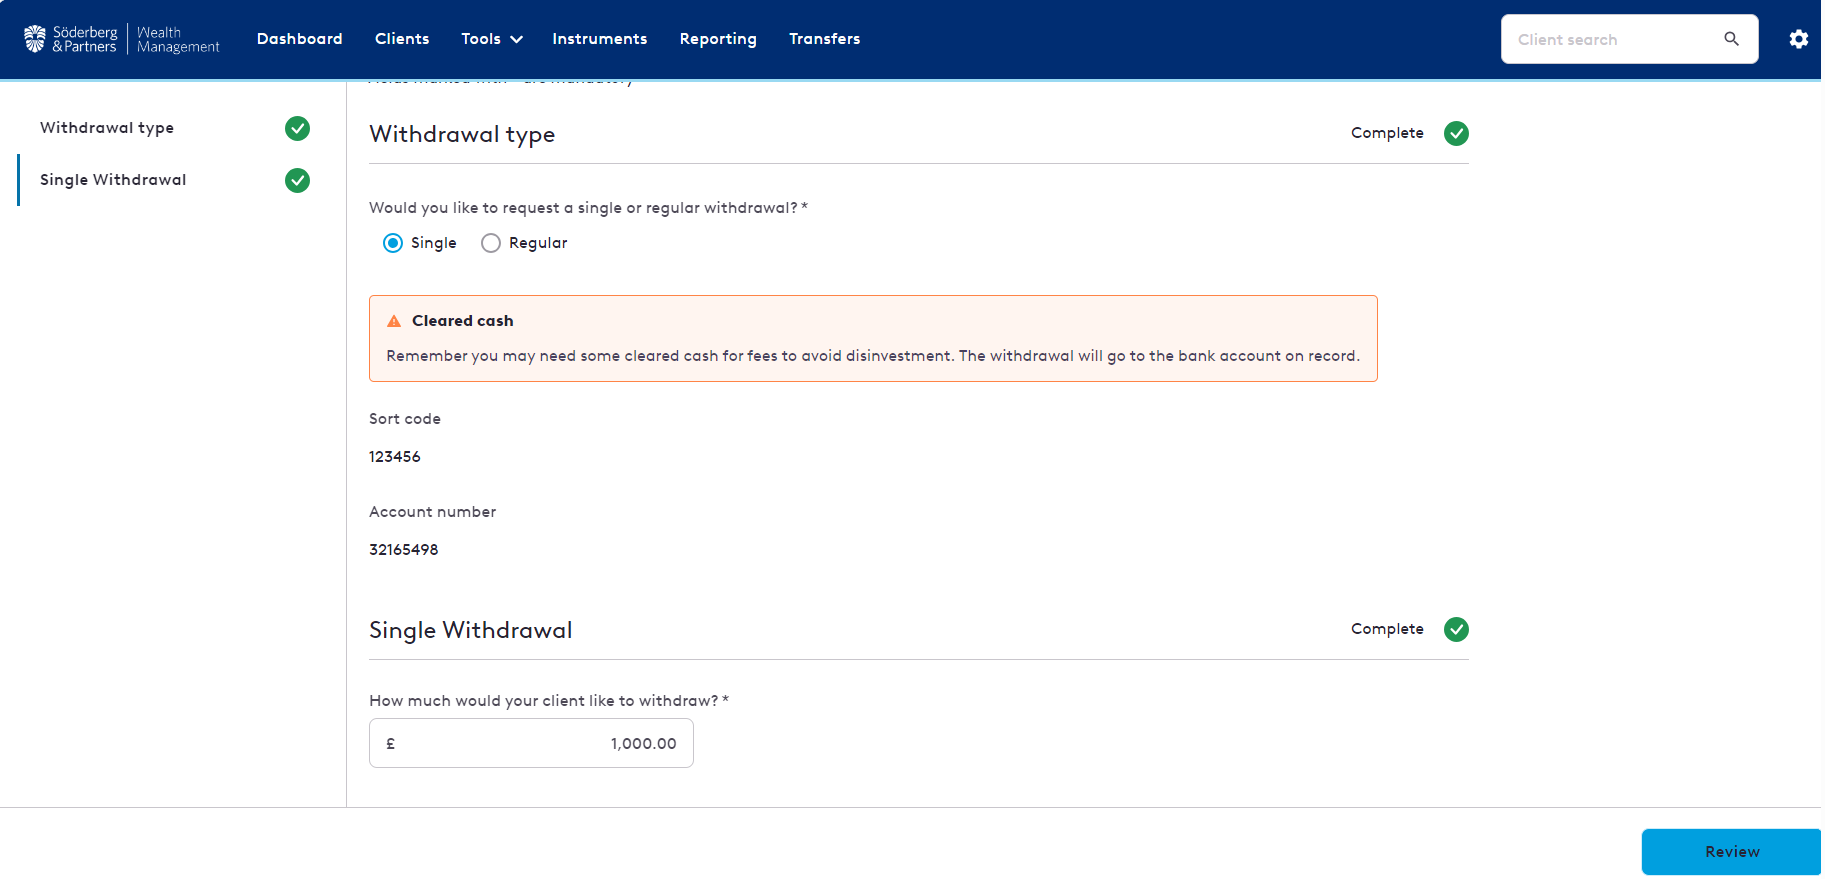Click the sidebar Single Withdrawal green checkmark
This screenshot has width=1825, height=879.
[x=297, y=180]
